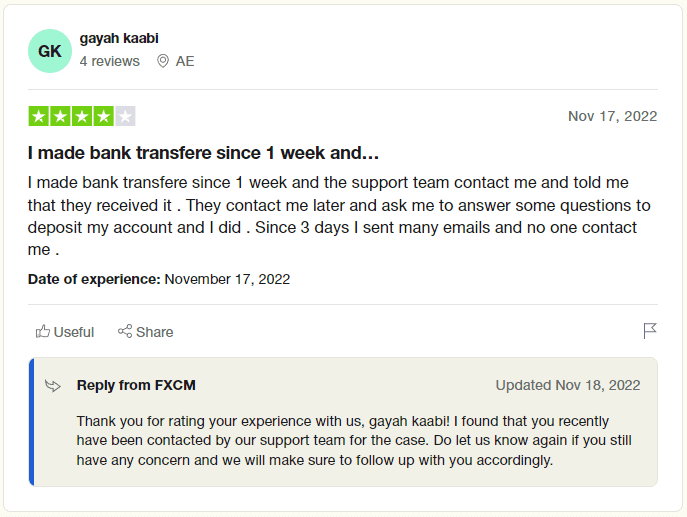The image size is (687, 517).
Task: Click the fourth green rating star
Action: (x=103, y=116)
